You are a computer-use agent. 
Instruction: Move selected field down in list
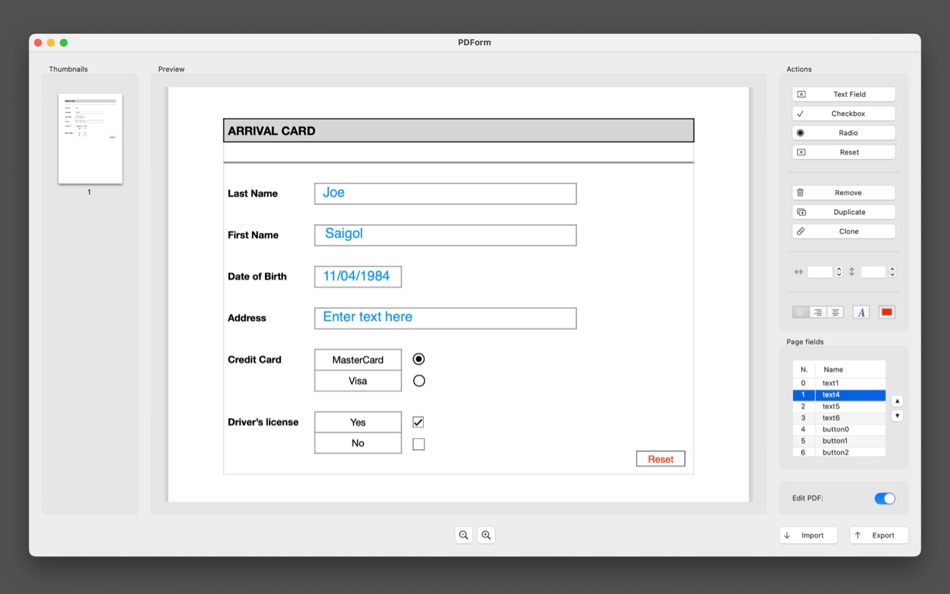pos(897,416)
